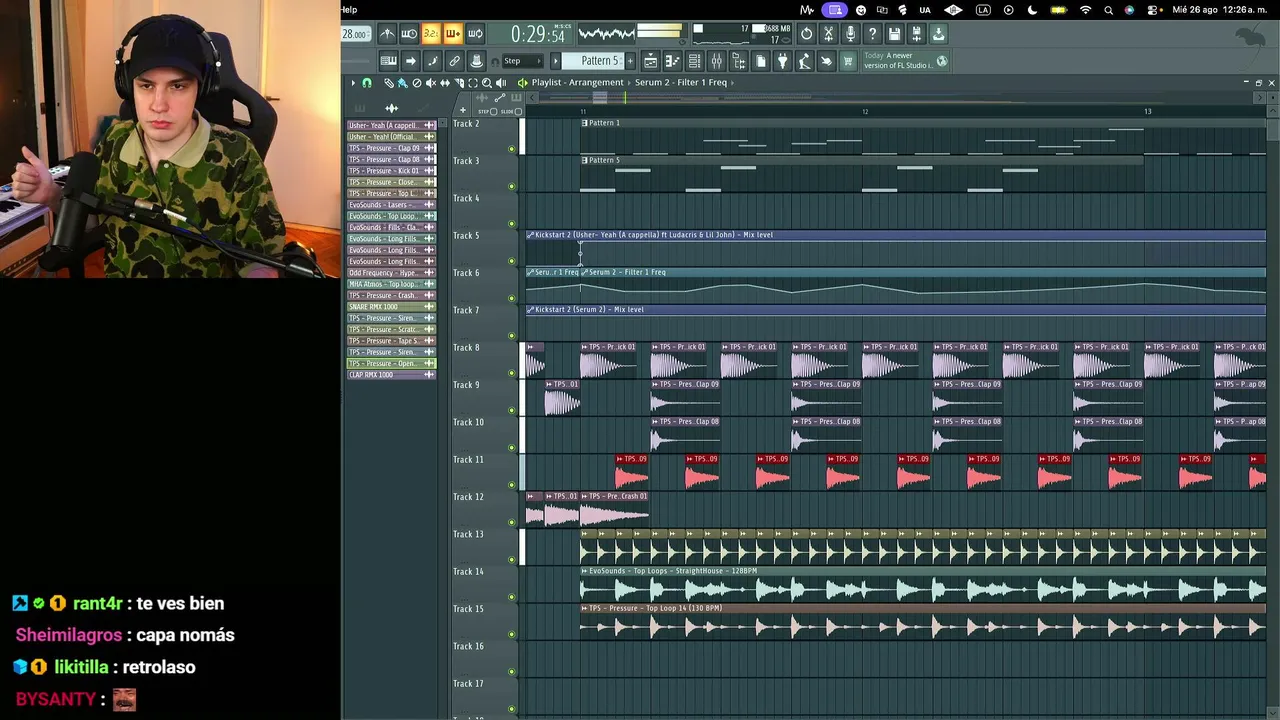The image size is (1280, 720).
Task: Enable the STEP checkbox
Action: [x=493, y=111]
